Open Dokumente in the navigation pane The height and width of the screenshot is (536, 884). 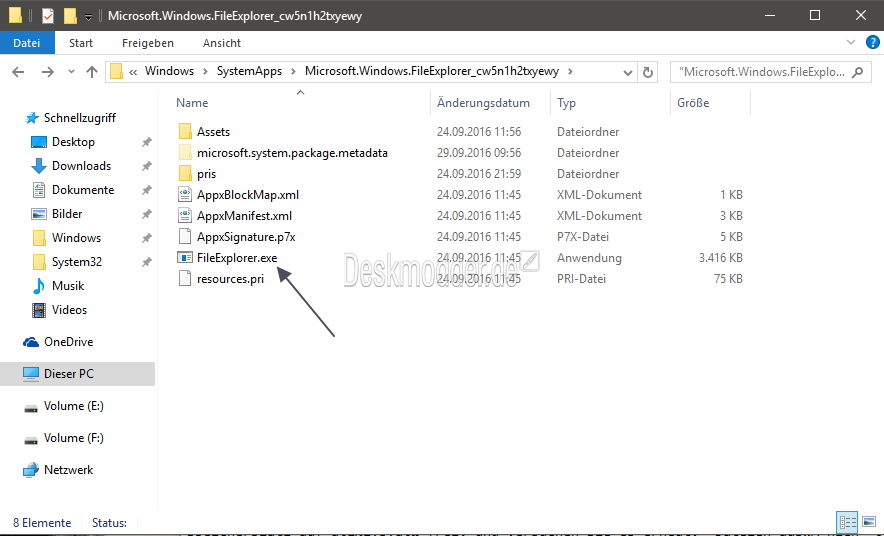click(x=83, y=190)
